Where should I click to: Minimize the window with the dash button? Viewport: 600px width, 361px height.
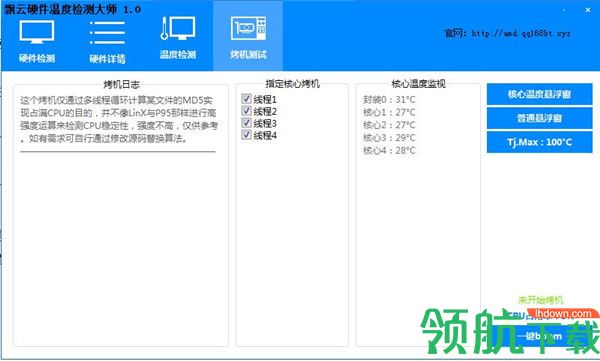564,10
